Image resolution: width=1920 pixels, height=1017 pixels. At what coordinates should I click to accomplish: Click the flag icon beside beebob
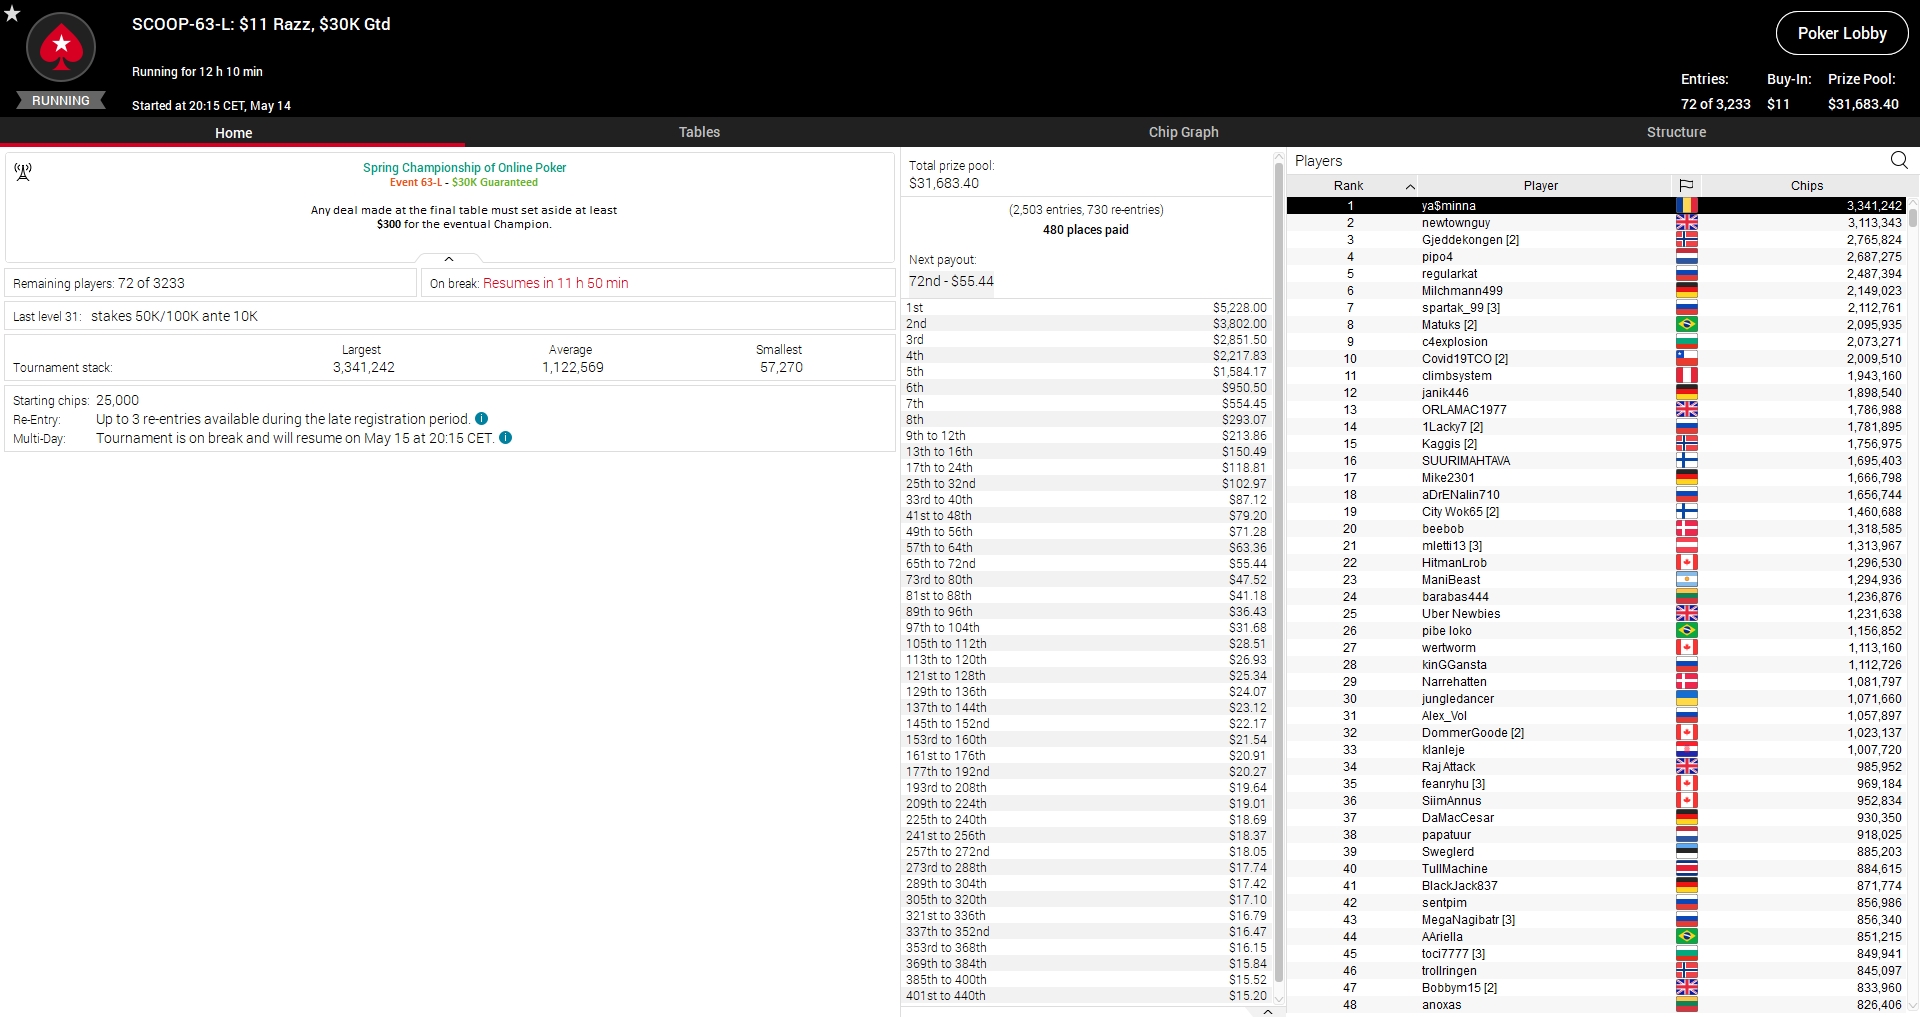[1686, 529]
